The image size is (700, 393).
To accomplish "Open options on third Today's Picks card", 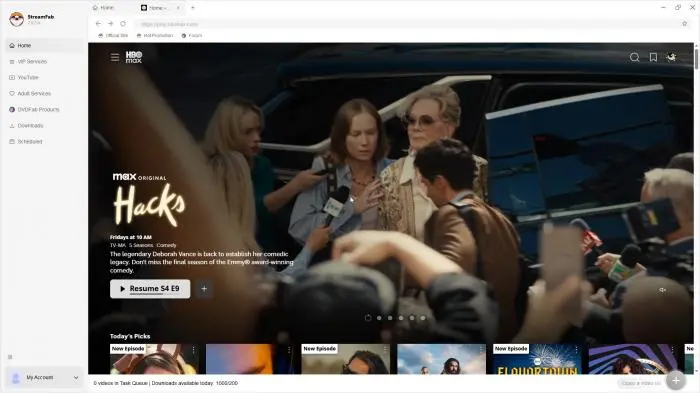I will tap(385, 349).
